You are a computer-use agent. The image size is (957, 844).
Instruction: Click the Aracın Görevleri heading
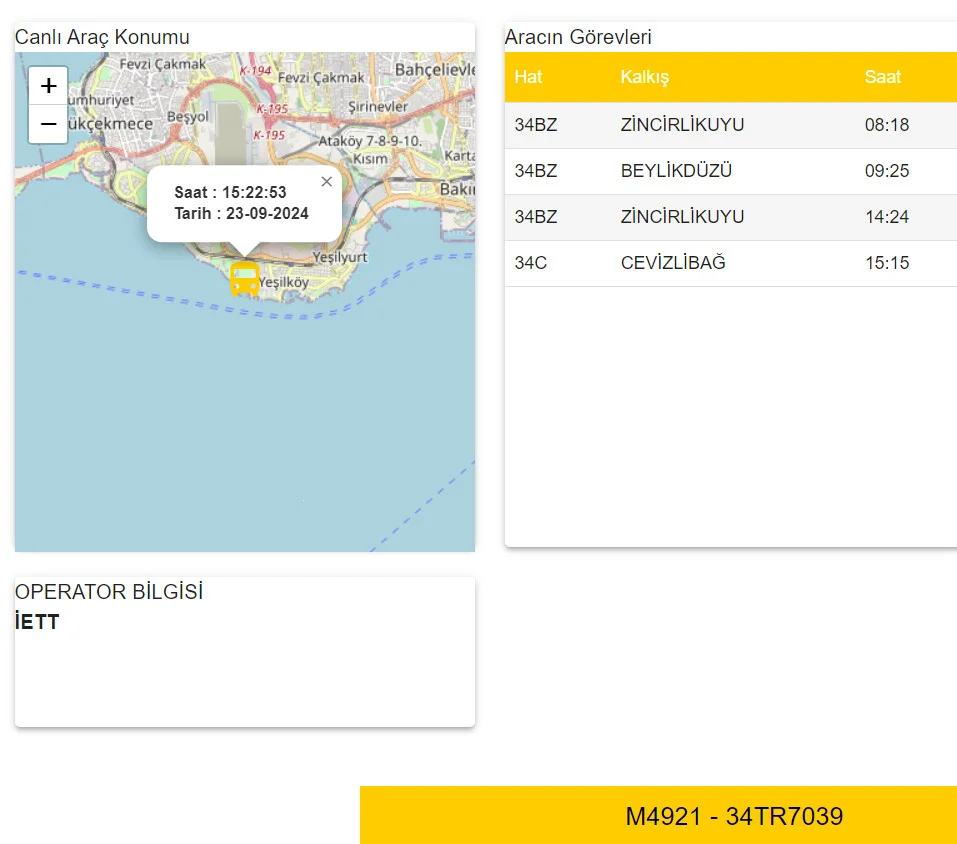pyautogui.click(x=578, y=37)
